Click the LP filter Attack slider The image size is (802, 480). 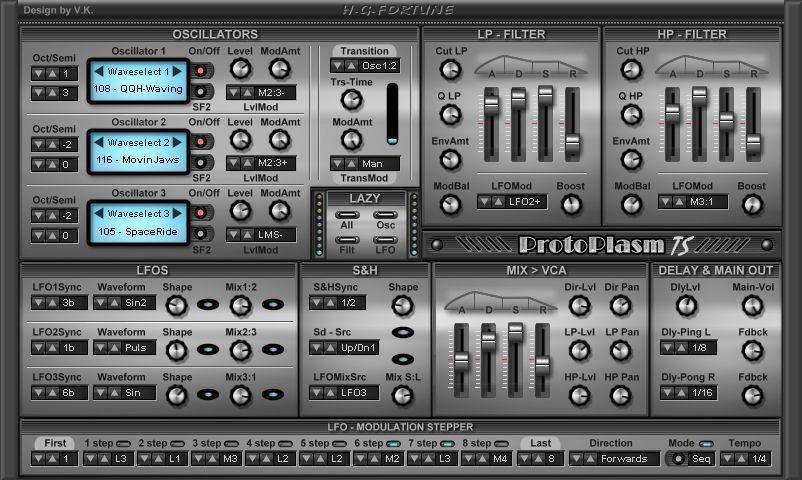coord(491,104)
